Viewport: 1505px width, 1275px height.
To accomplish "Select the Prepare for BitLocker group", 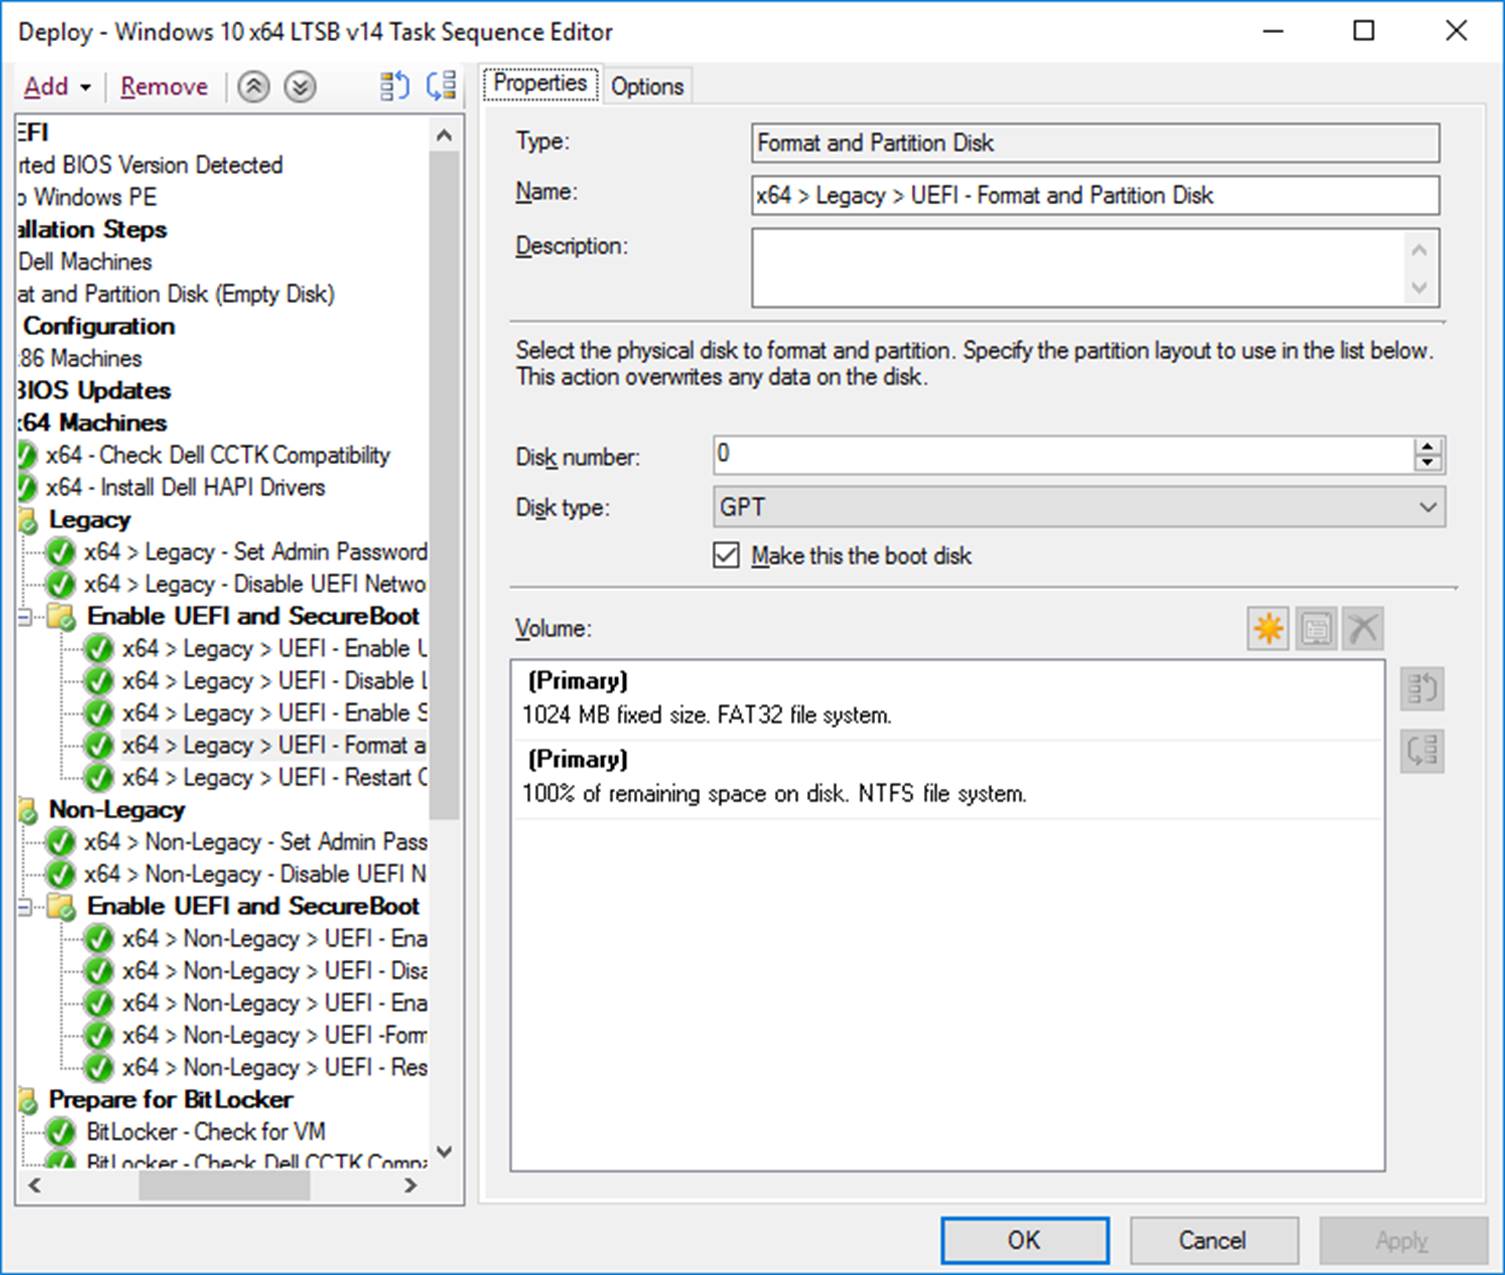I will point(171,1100).
